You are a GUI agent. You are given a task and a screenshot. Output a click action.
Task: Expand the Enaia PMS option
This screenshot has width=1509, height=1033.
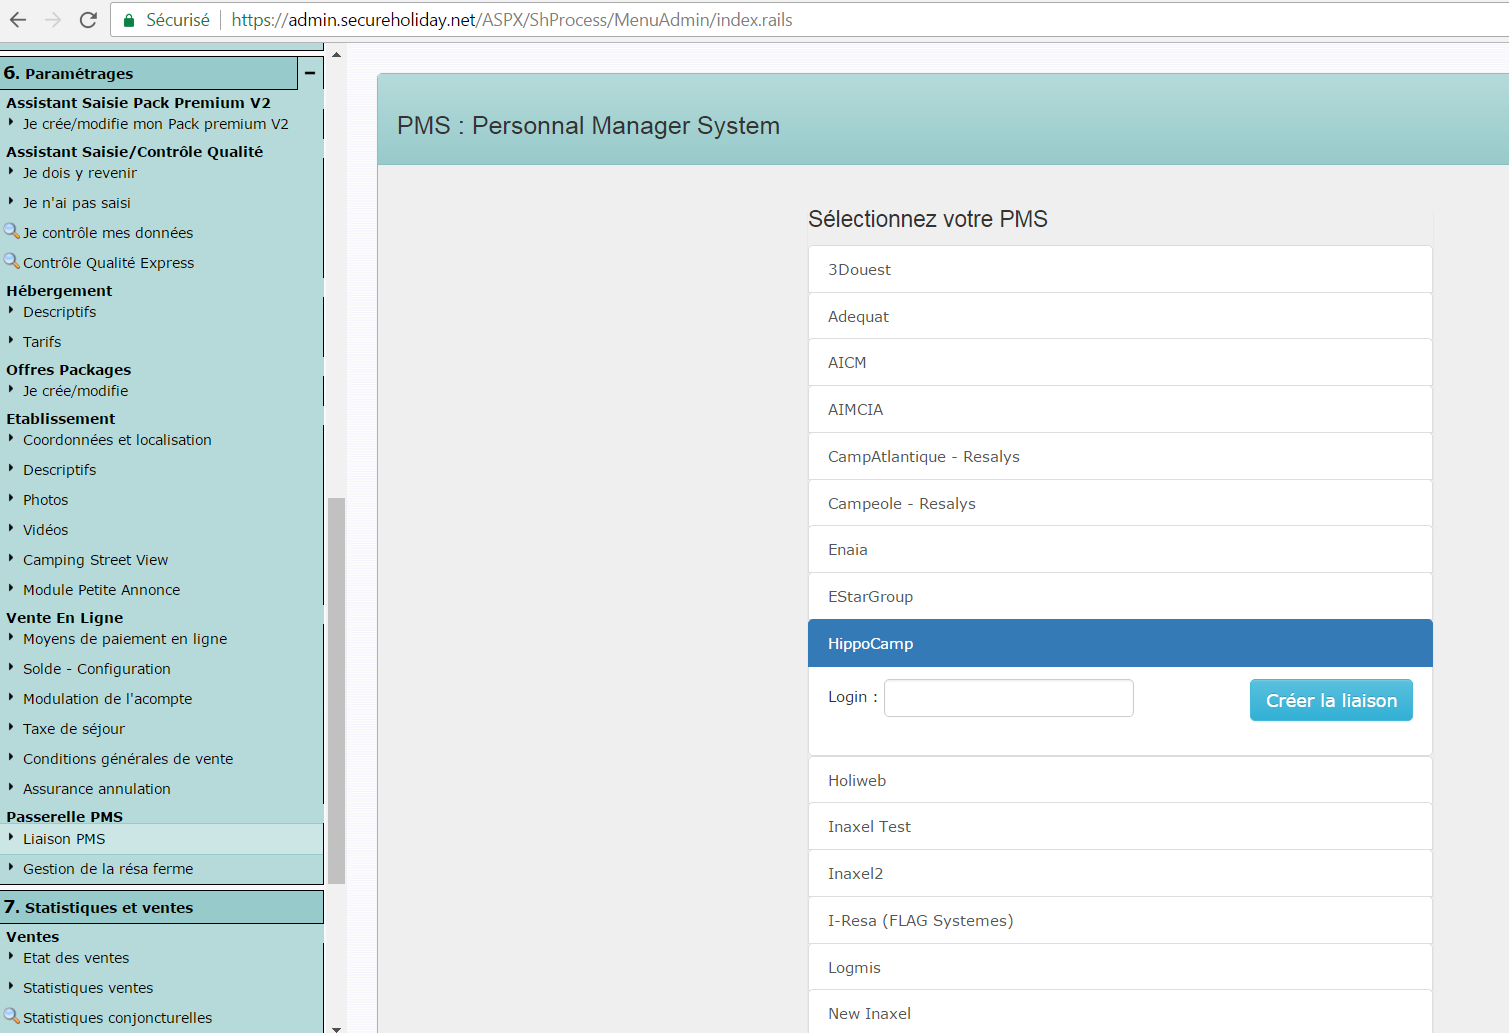1120,549
